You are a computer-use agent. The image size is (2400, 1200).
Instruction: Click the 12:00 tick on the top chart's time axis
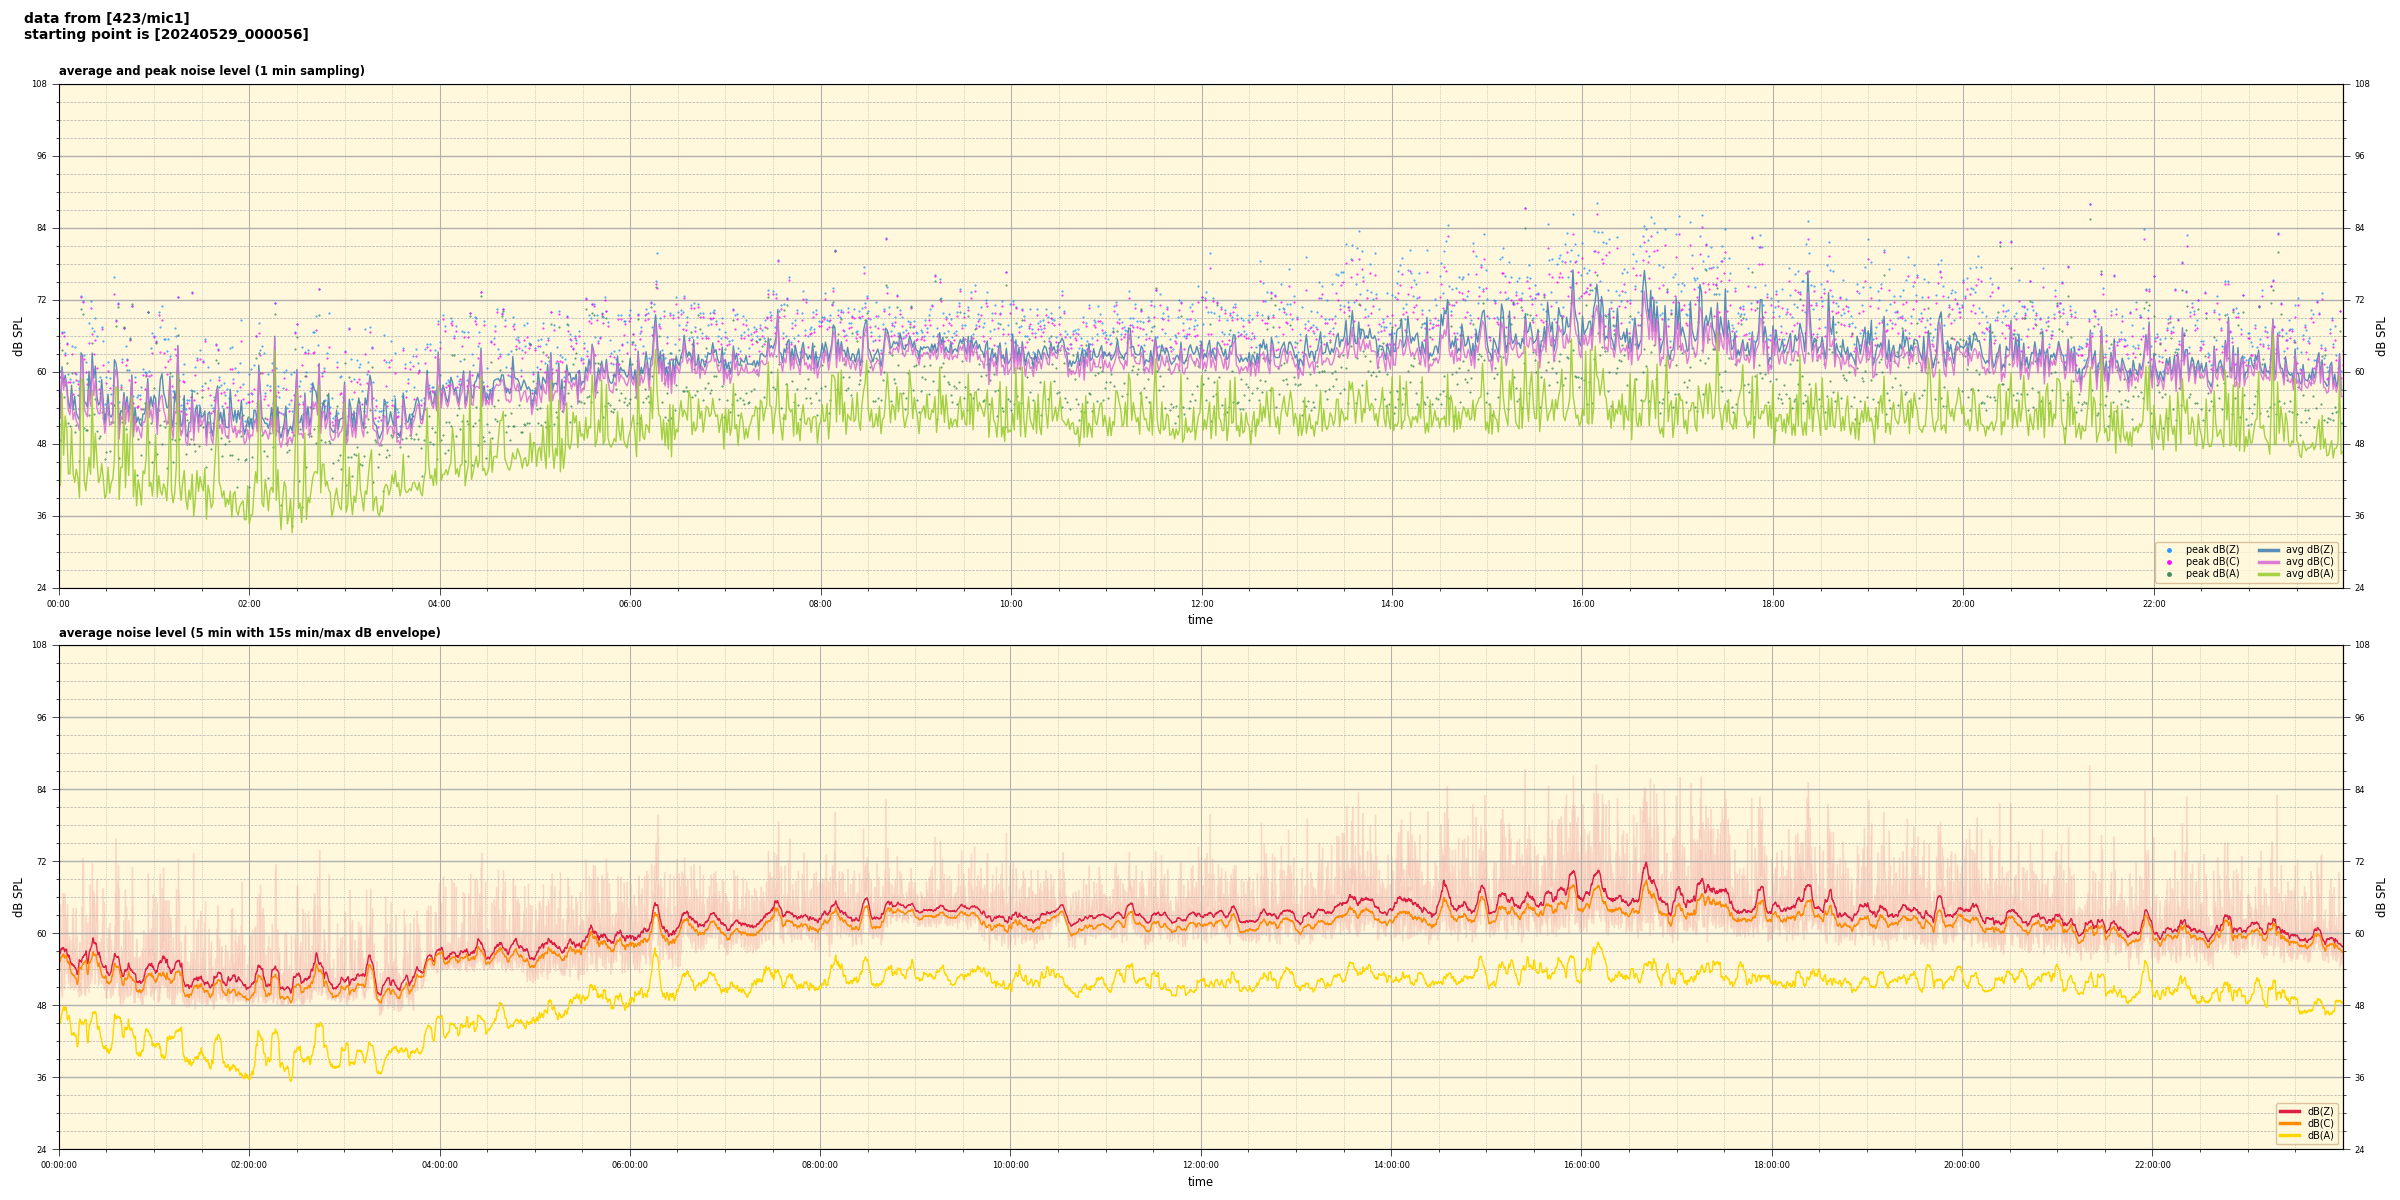(1201, 604)
